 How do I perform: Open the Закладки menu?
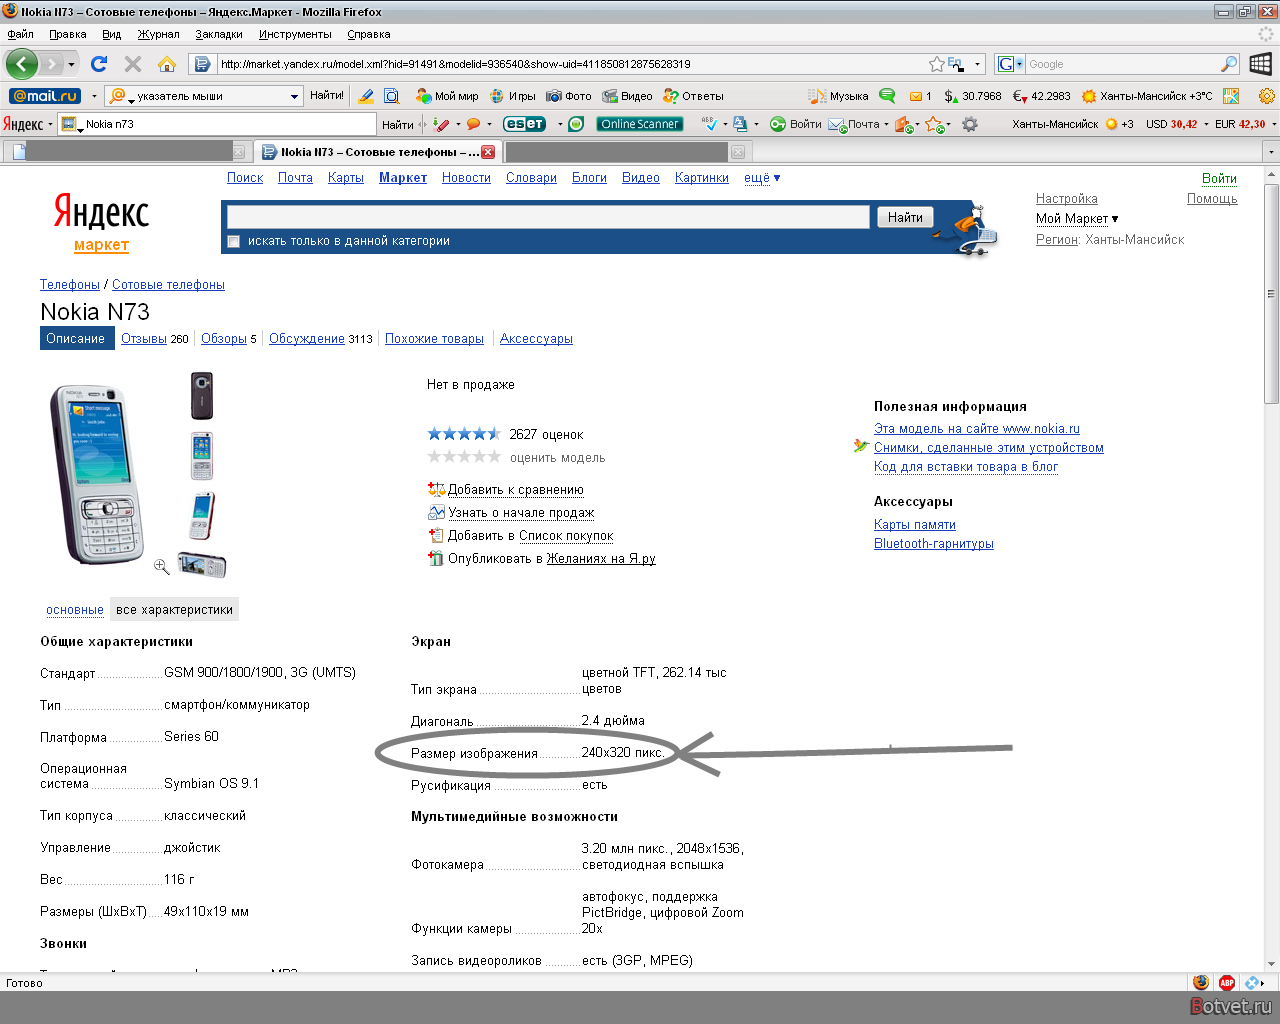pos(219,34)
